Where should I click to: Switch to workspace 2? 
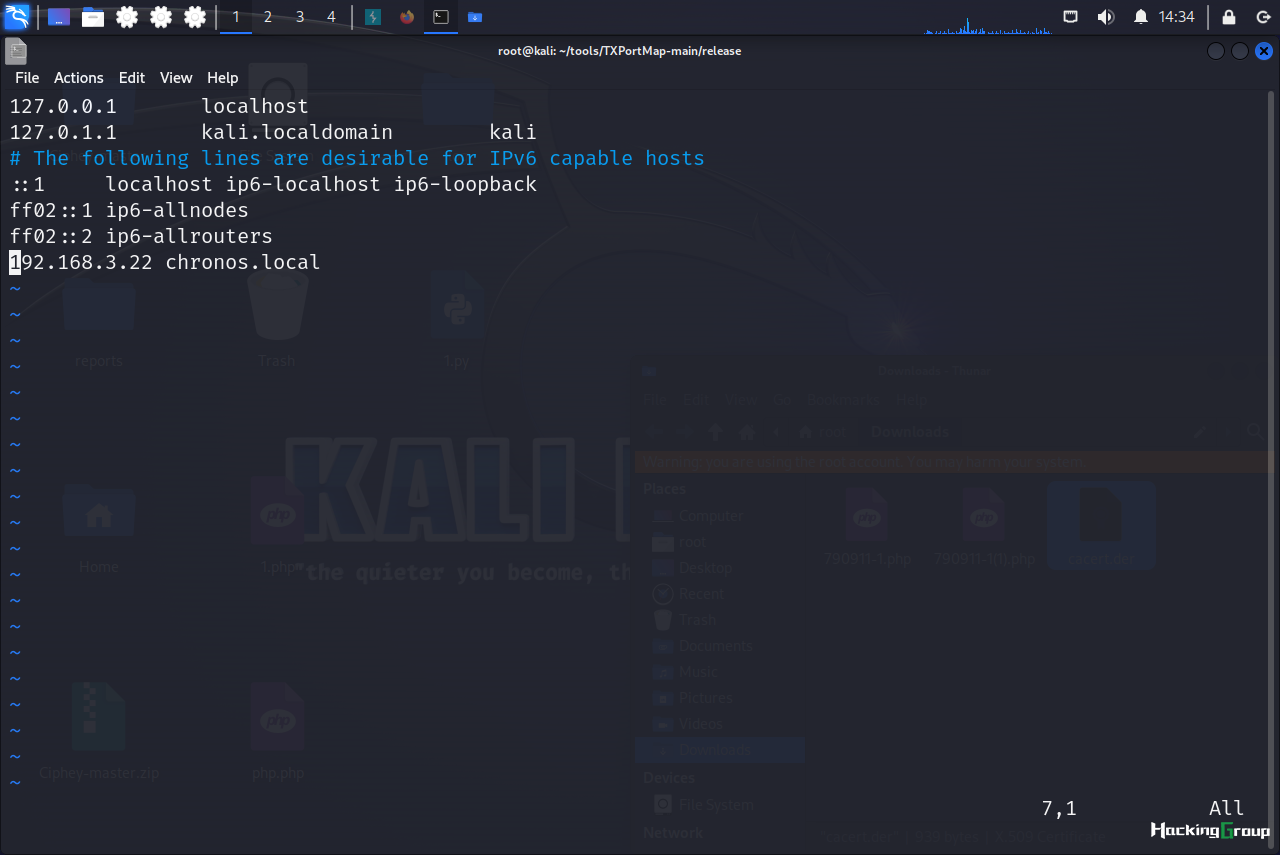pyautogui.click(x=268, y=17)
